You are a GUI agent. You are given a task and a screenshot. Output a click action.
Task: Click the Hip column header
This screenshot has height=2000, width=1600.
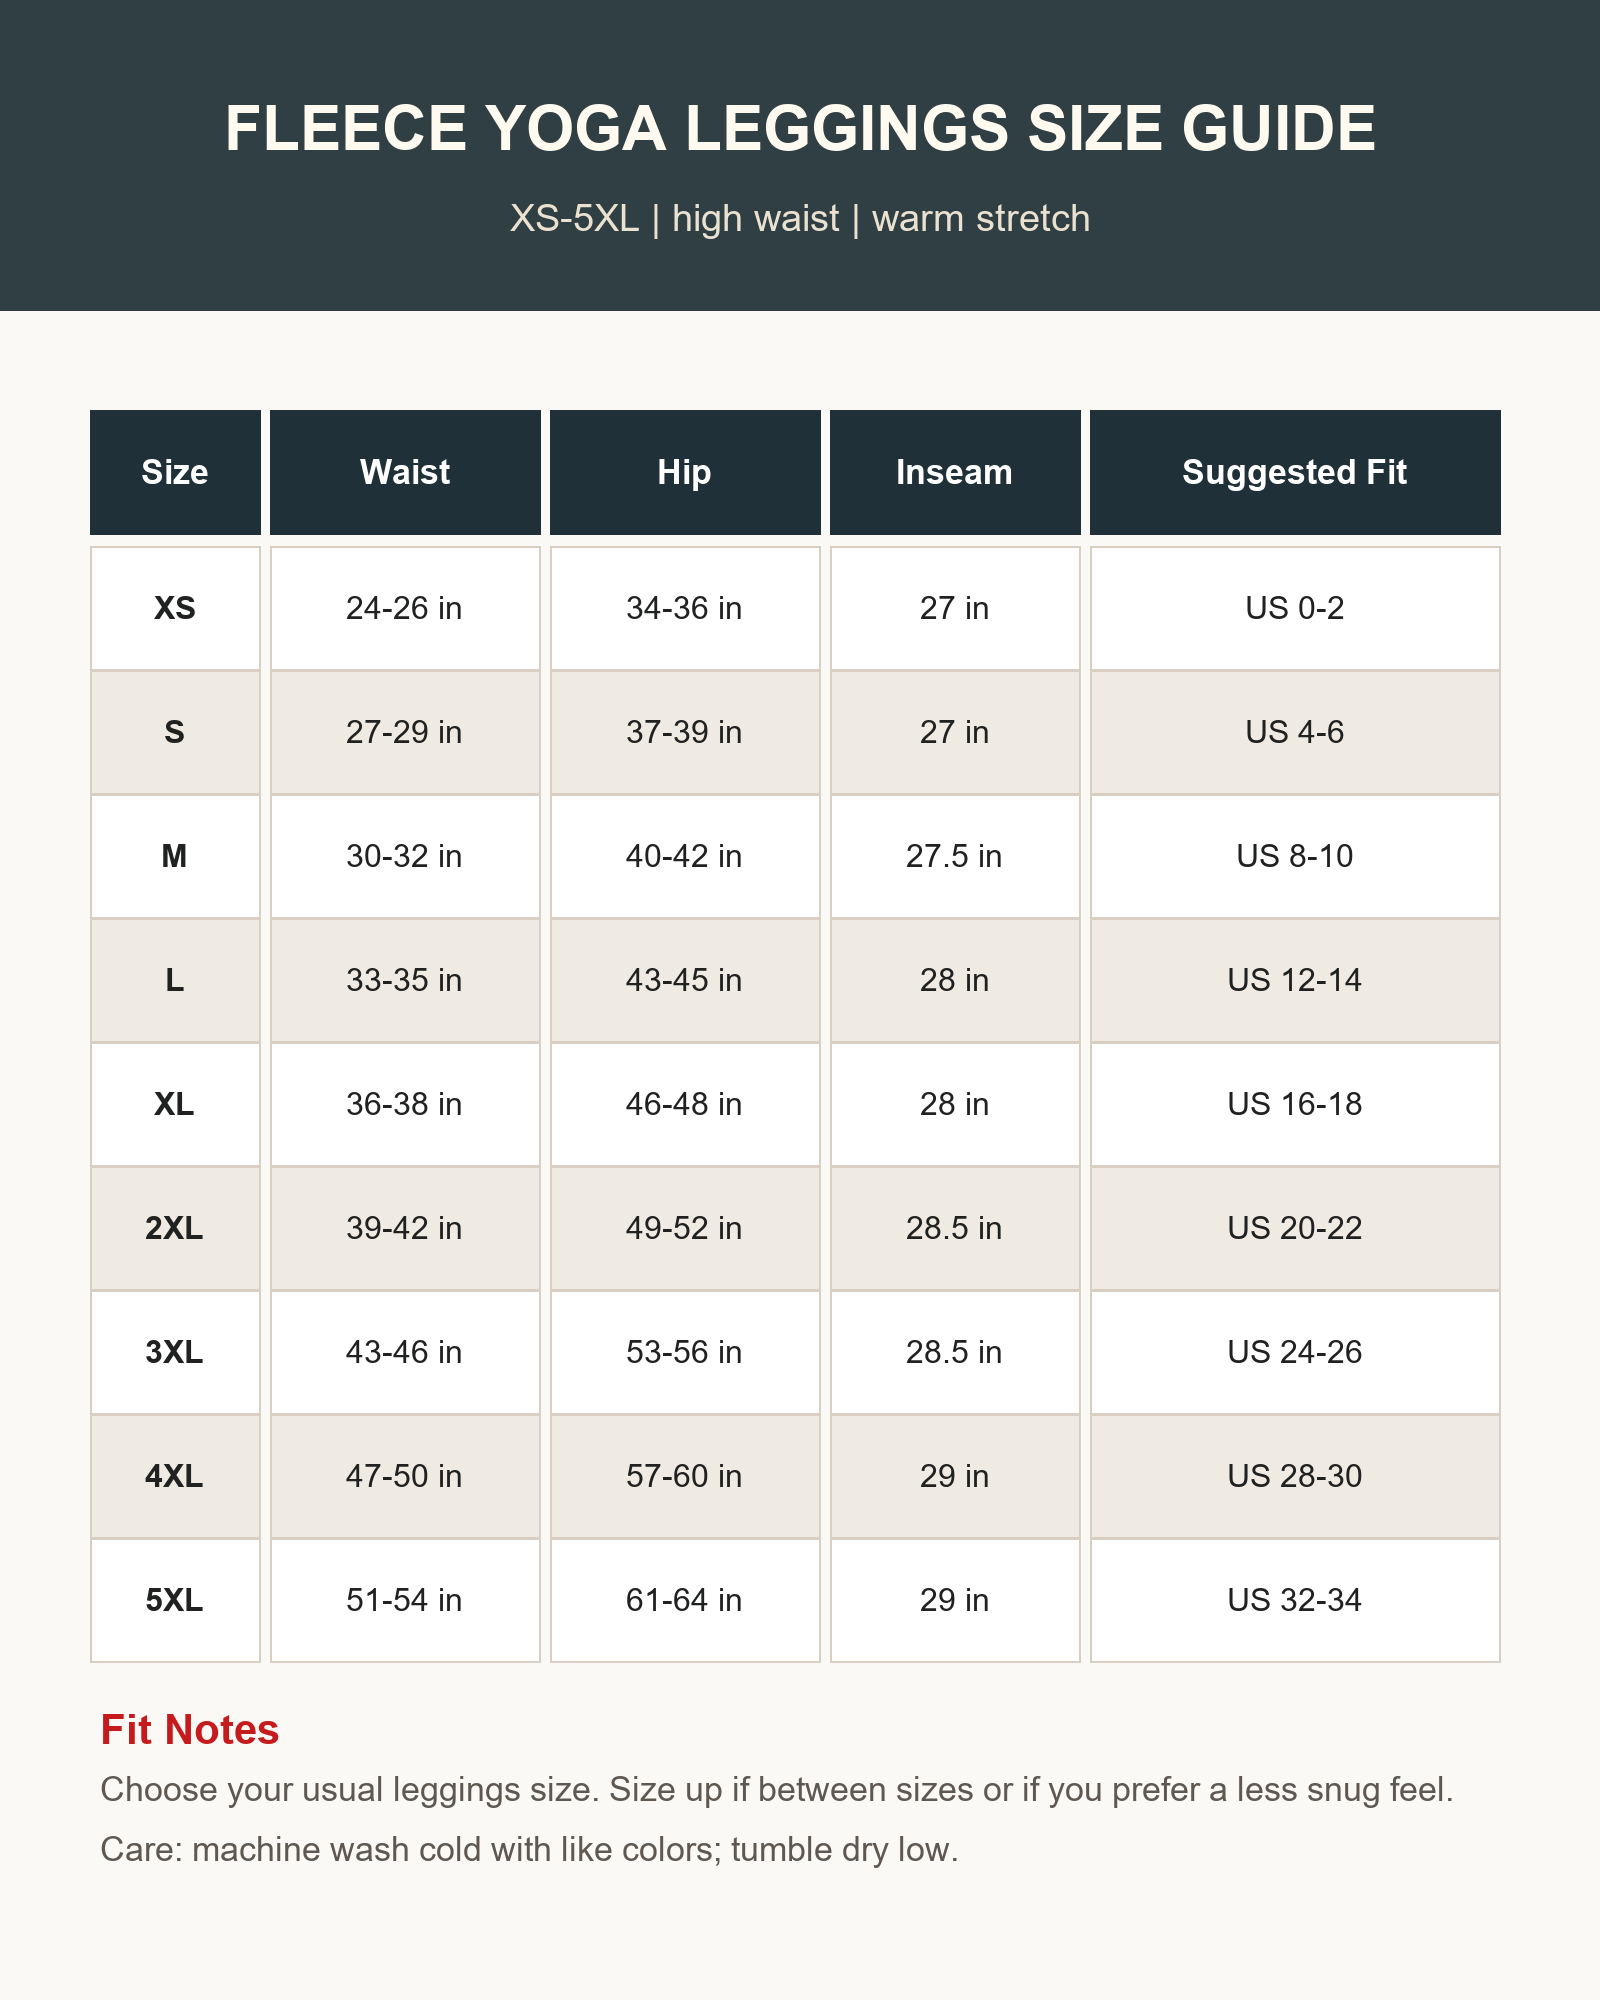(x=685, y=472)
